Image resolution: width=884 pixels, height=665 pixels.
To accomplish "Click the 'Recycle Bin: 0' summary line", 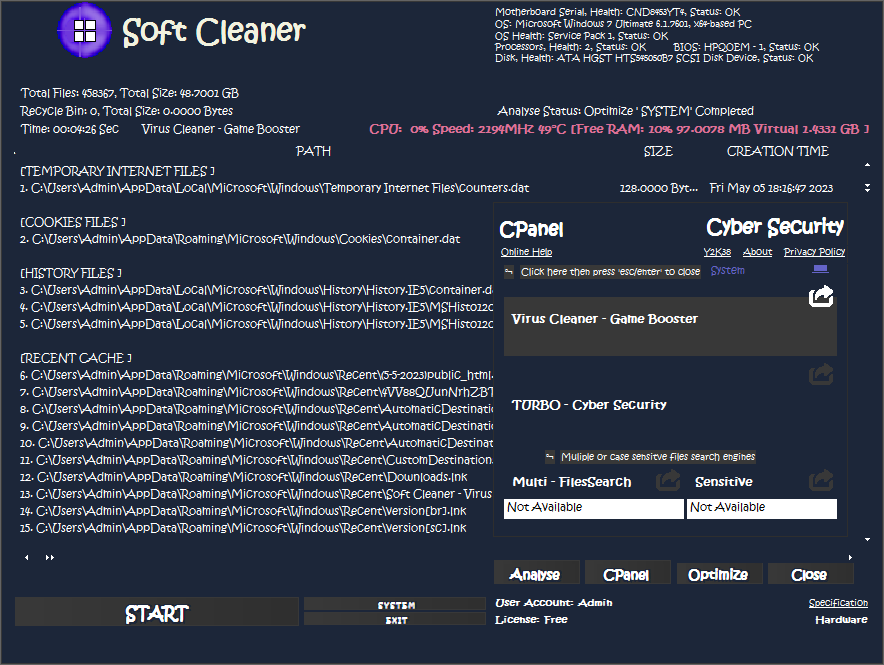I will tap(126, 111).
